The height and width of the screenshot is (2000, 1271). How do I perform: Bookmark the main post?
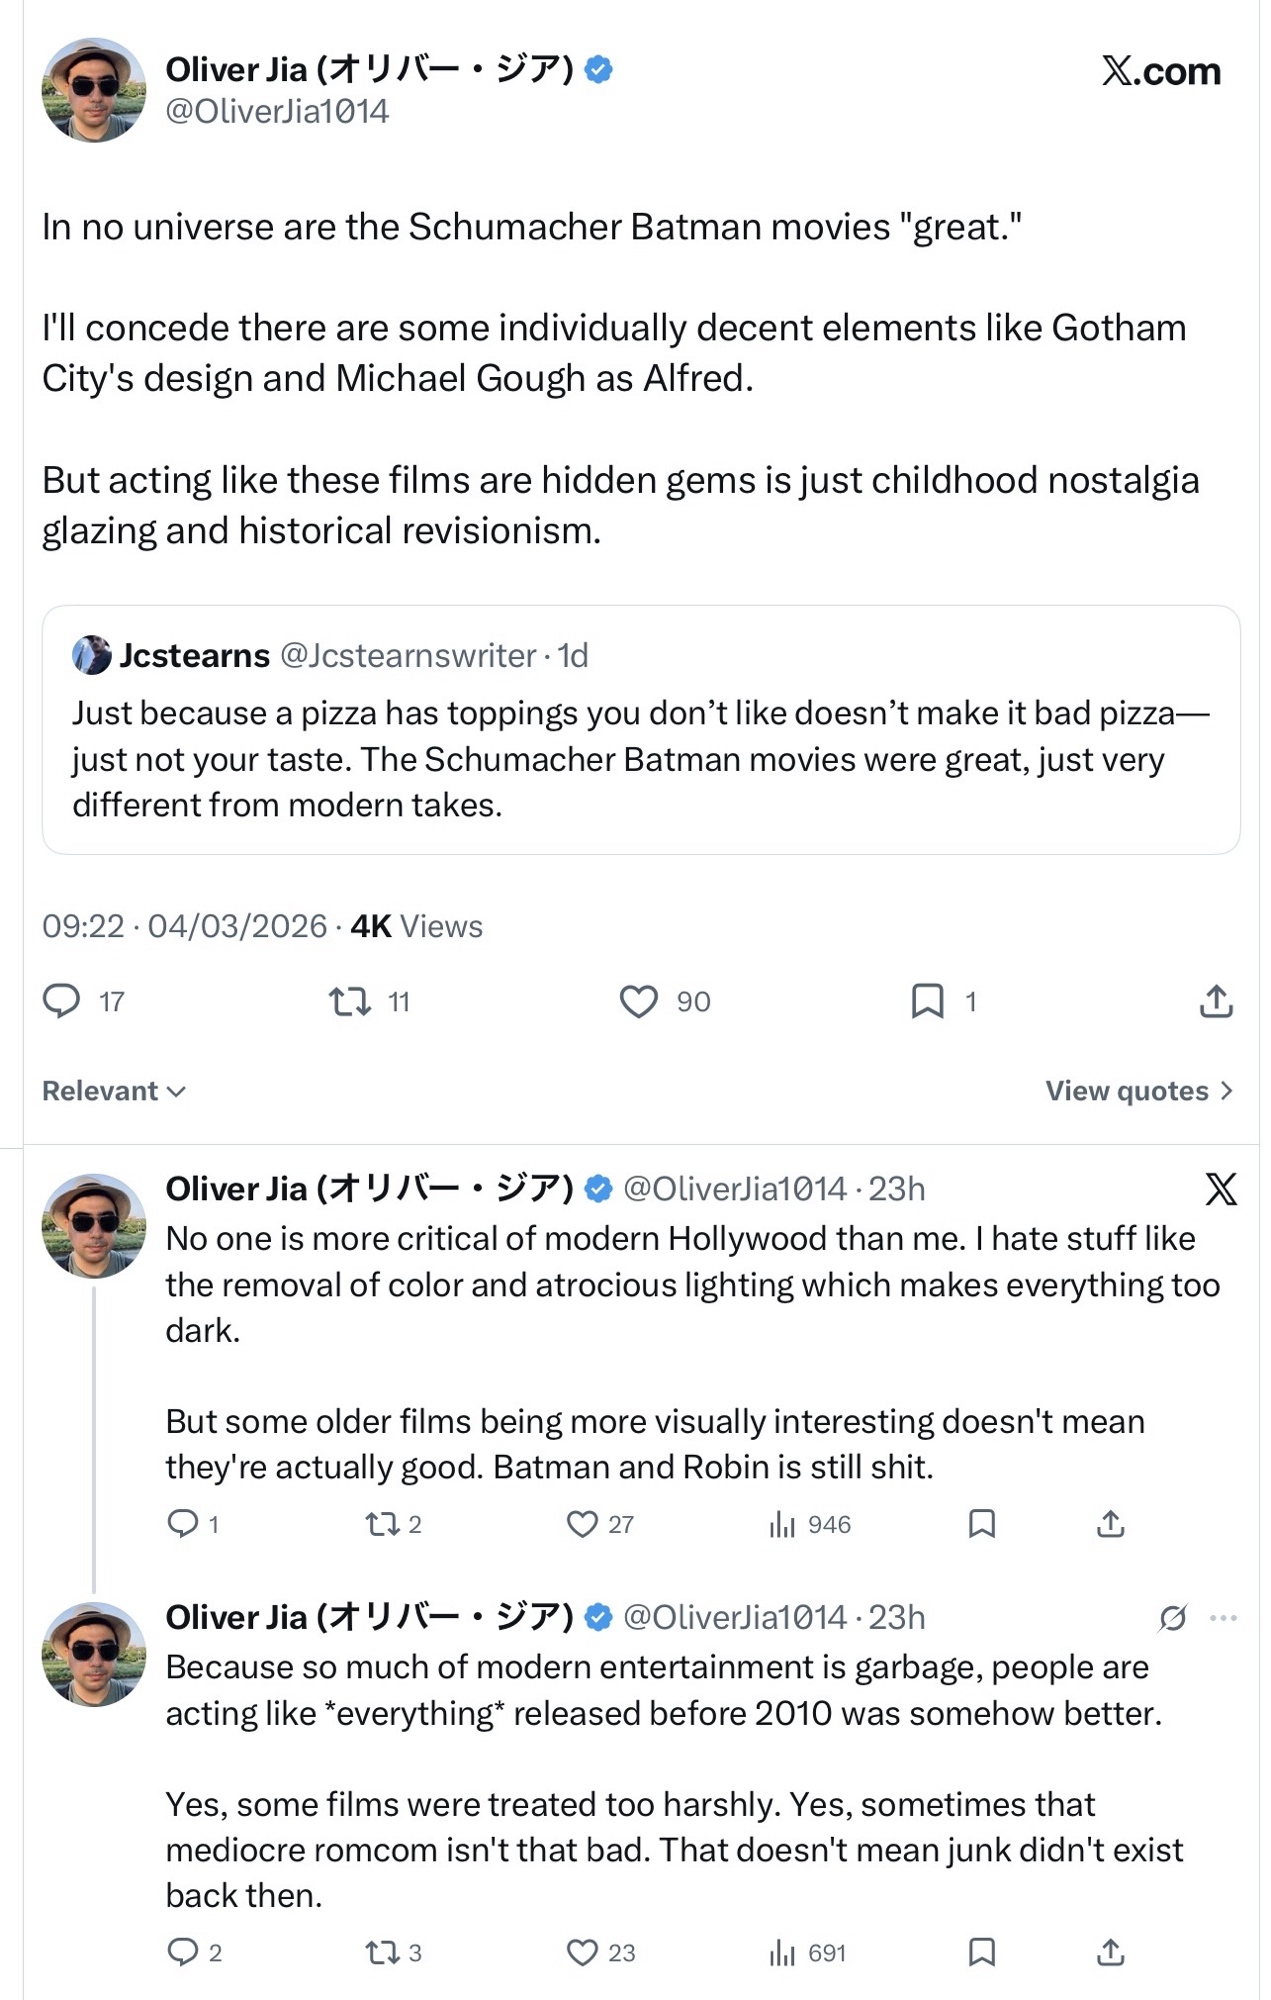pos(927,1001)
